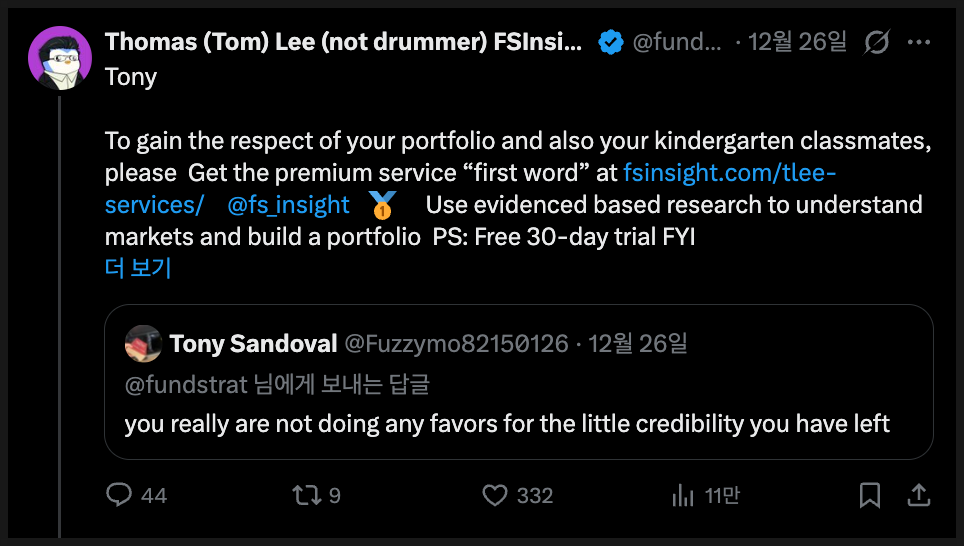Screen dimensions: 964x546
Task: Click the 332 likes count
Action: tap(536, 495)
